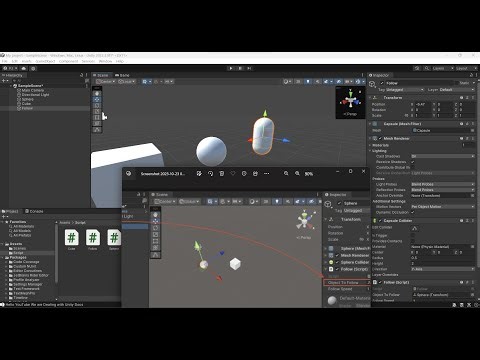The width and height of the screenshot is (480, 360).
Task: Open the GameObject menu
Action: (45, 61)
